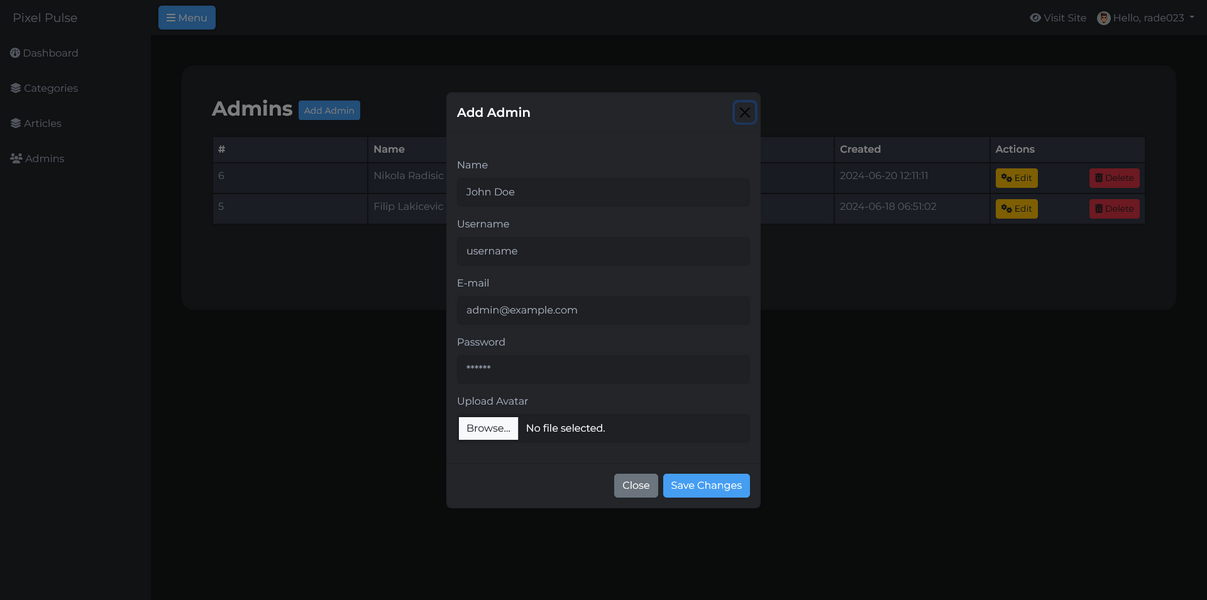This screenshot has height=600, width=1207.
Task: Click the Add Admin button beside heading
Action: [x=329, y=111]
